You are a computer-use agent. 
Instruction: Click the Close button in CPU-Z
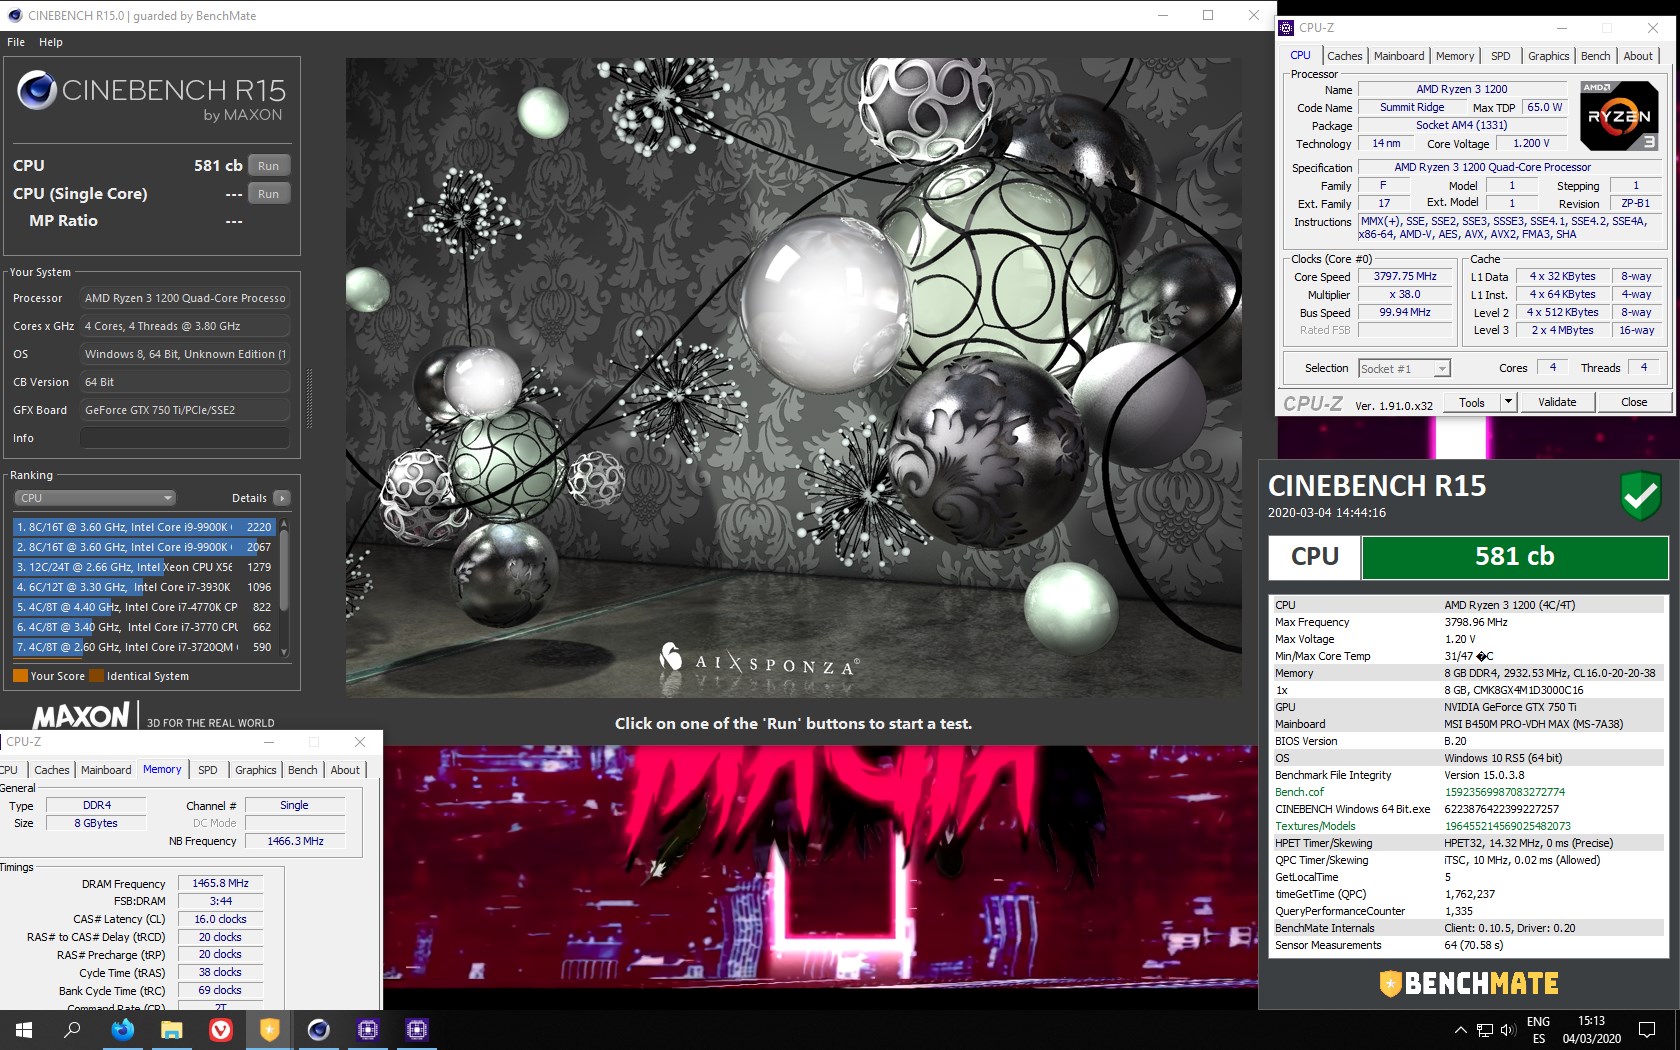coord(1634,402)
